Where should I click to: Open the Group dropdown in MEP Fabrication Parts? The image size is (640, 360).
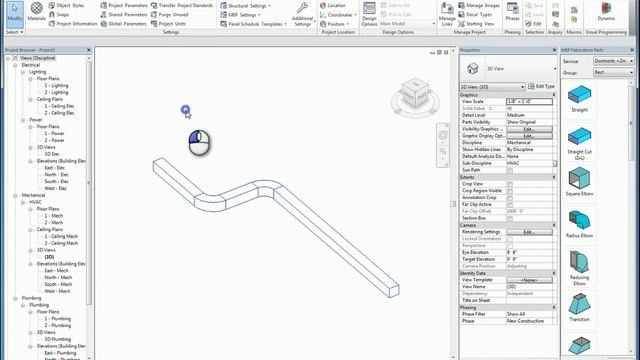click(x=613, y=72)
